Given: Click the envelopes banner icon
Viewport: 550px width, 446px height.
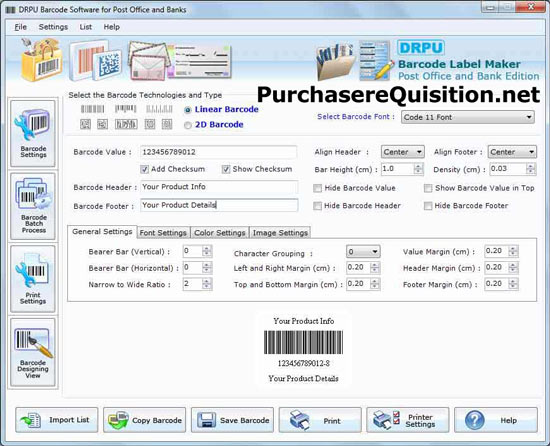Looking at the screenshot, I should point(149,60).
